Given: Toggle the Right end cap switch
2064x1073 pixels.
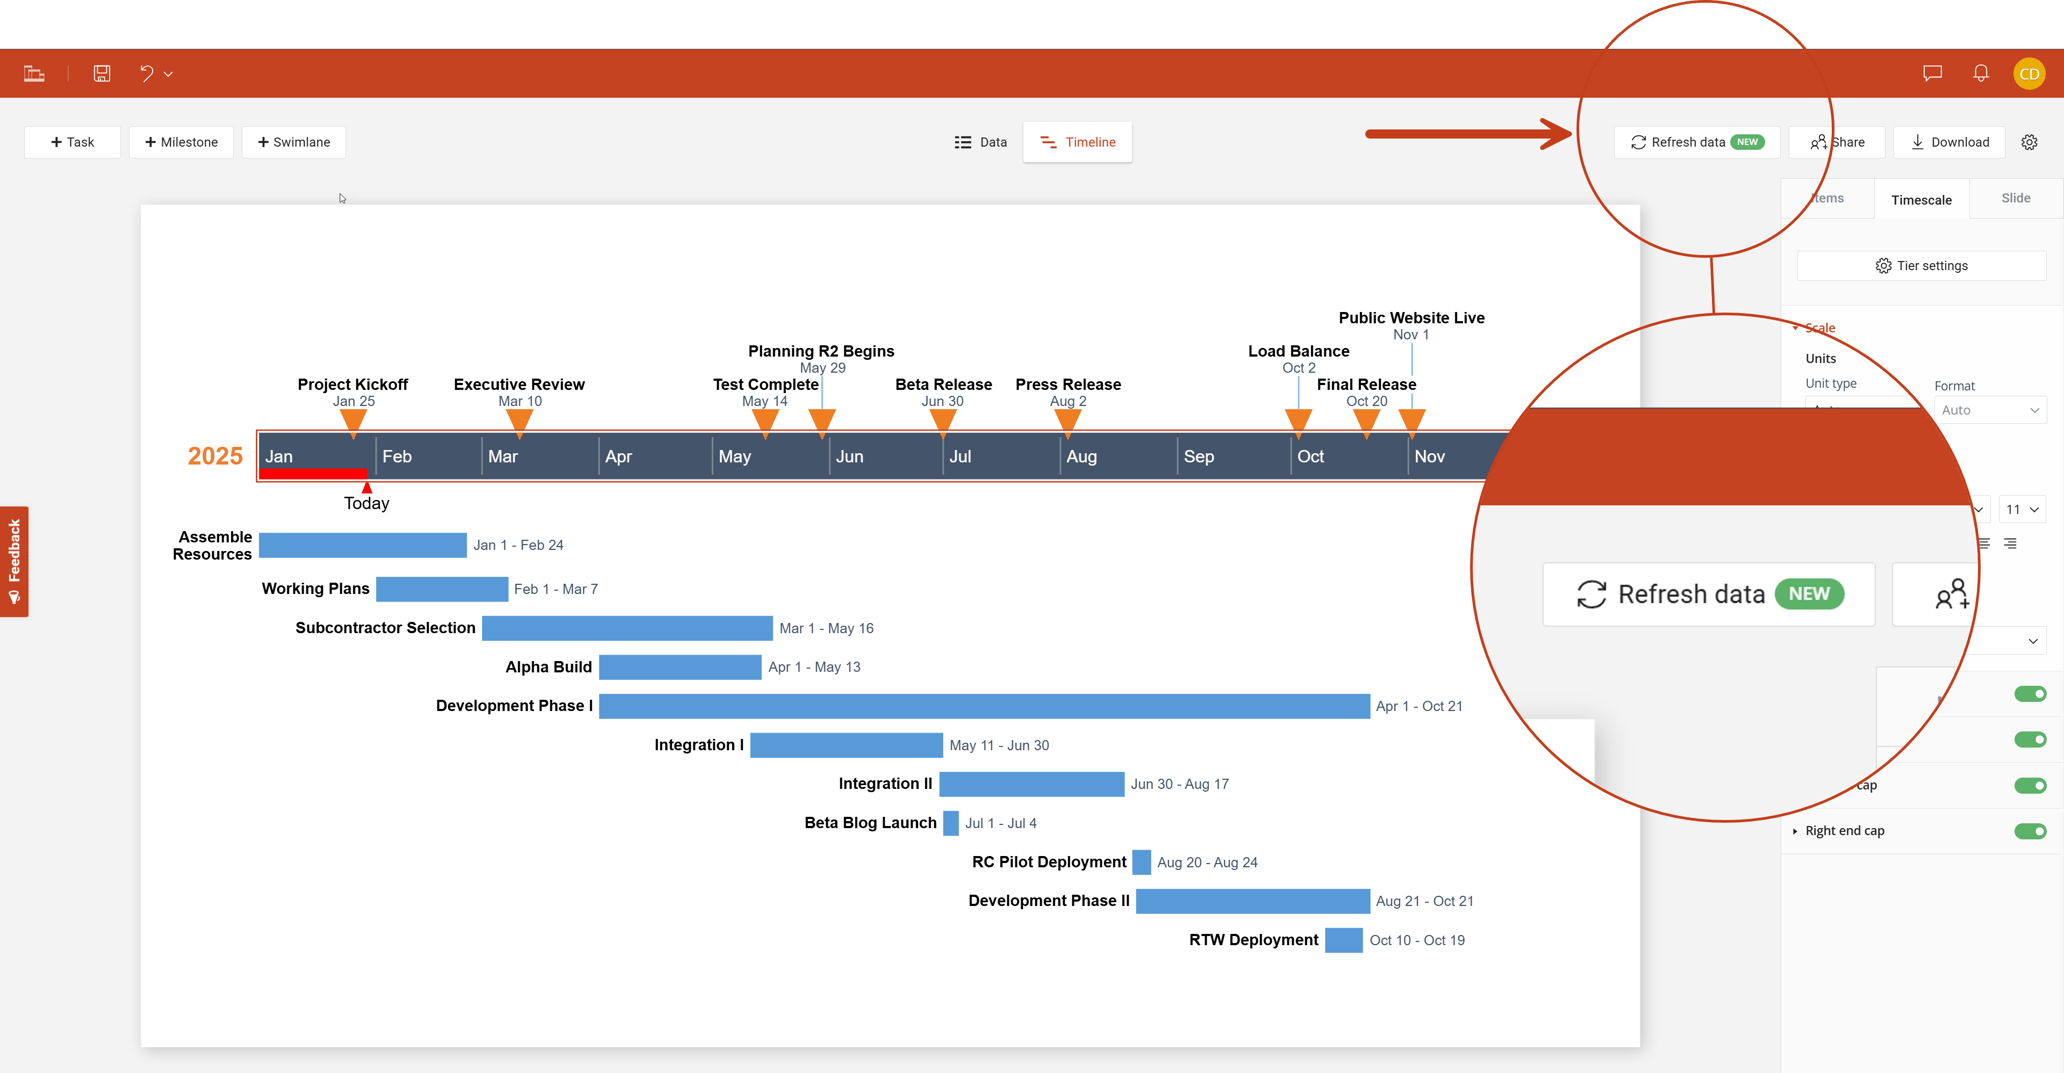Looking at the screenshot, I should pyautogui.click(x=2031, y=831).
